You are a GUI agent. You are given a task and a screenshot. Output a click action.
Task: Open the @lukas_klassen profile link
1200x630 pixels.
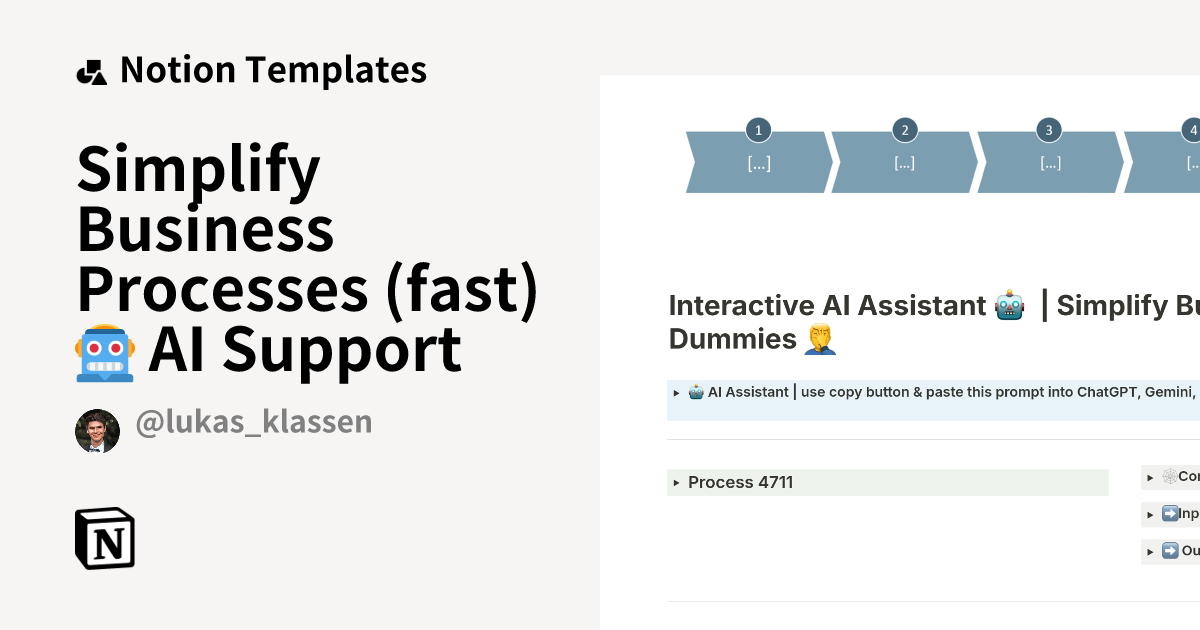253,421
